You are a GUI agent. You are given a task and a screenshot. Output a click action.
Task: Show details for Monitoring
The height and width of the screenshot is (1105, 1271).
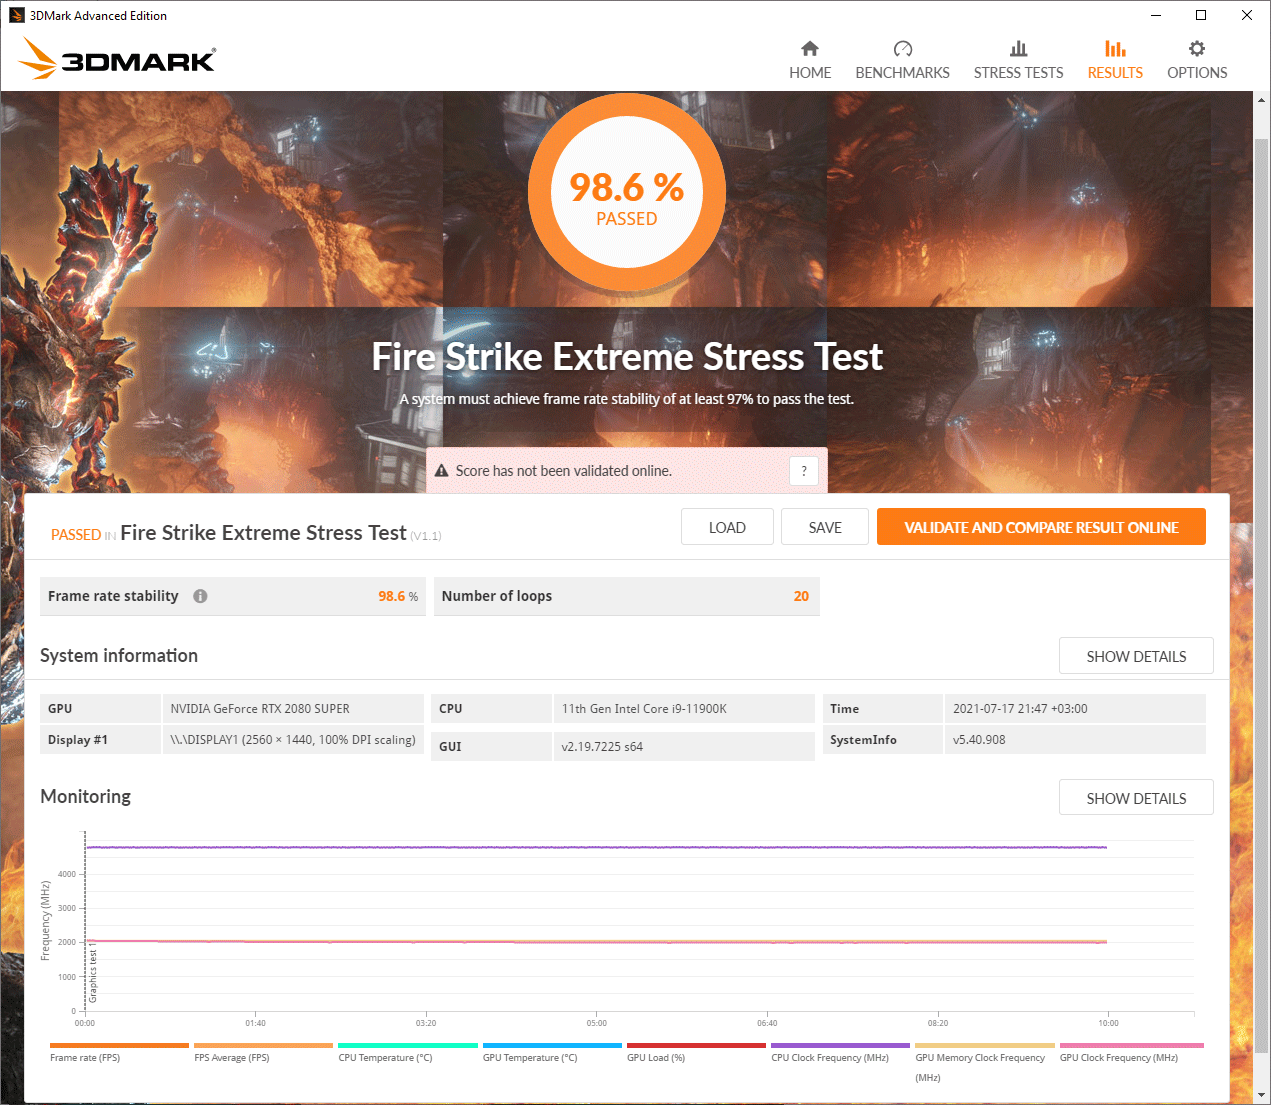[x=1136, y=798]
